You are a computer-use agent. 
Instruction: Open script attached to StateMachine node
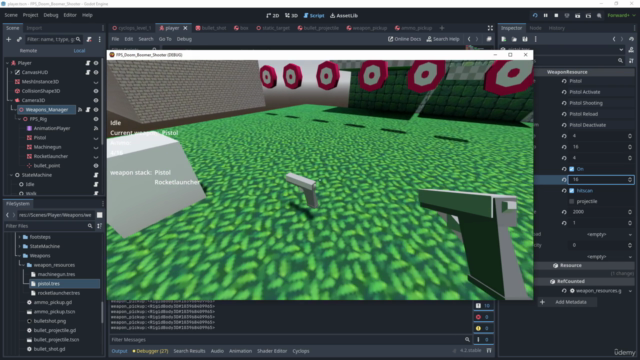coord(96,175)
